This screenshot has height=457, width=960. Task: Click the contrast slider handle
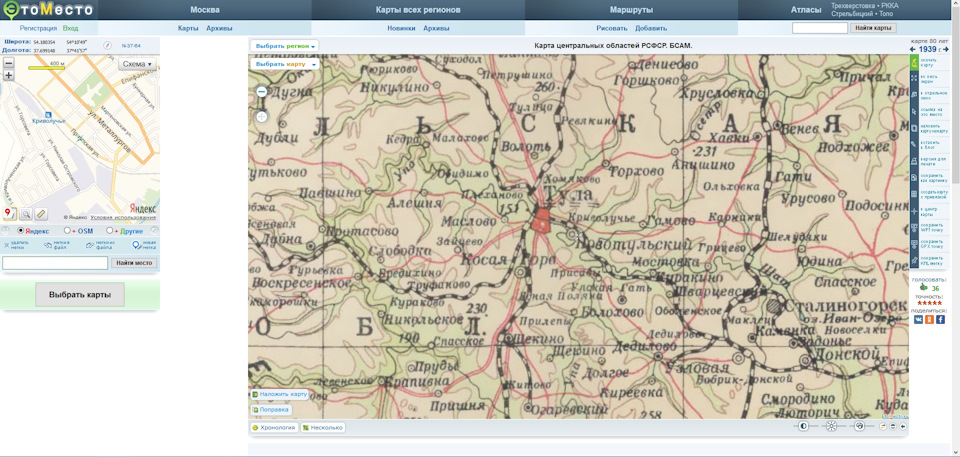(804, 426)
